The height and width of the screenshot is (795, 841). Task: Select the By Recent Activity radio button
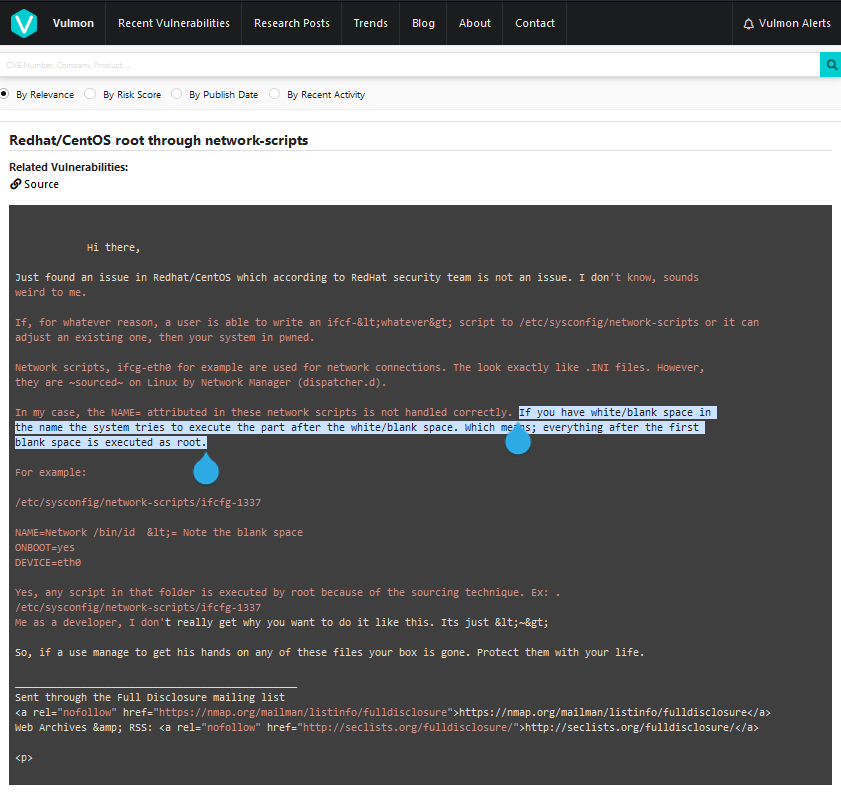[x=274, y=94]
